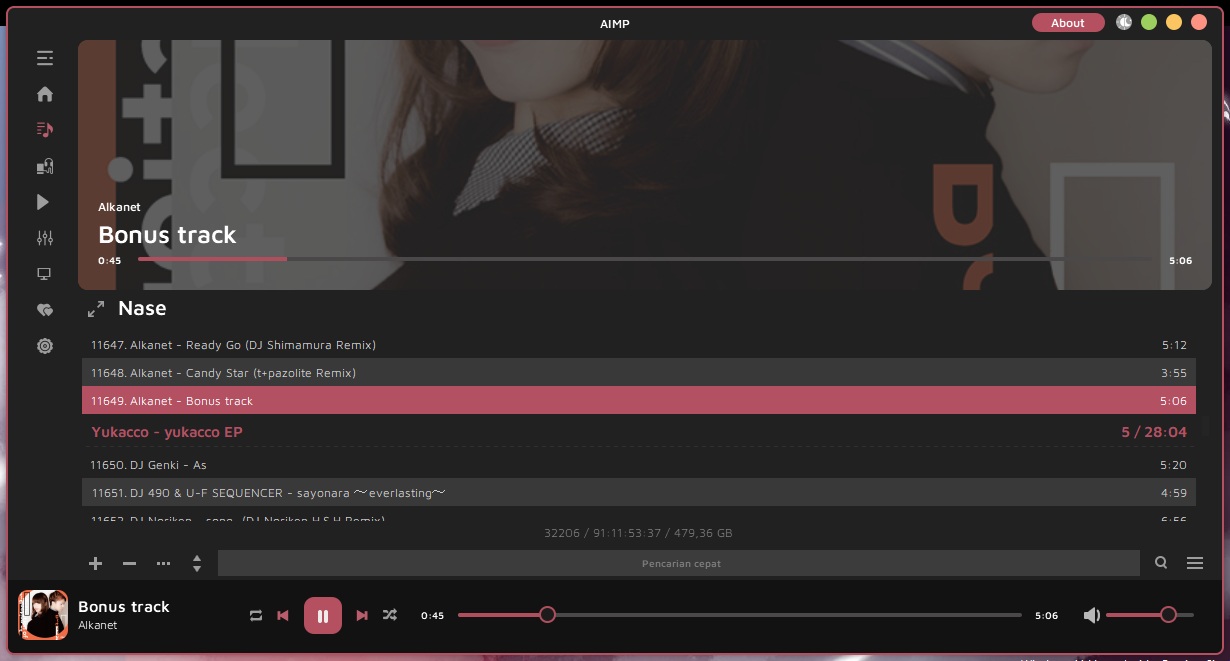Click the bottom bar seek slider
This screenshot has width=1230, height=661.
pyautogui.click(x=740, y=615)
